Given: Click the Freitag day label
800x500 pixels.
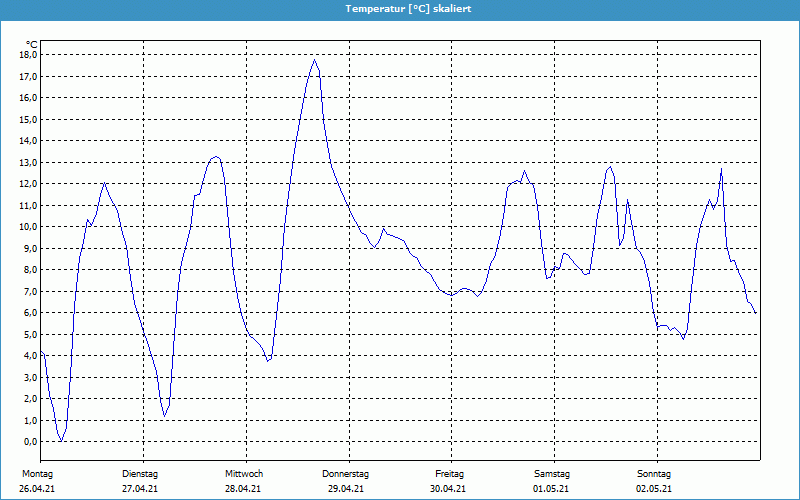Looking at the screenshot, I should (x=450, y=474).
